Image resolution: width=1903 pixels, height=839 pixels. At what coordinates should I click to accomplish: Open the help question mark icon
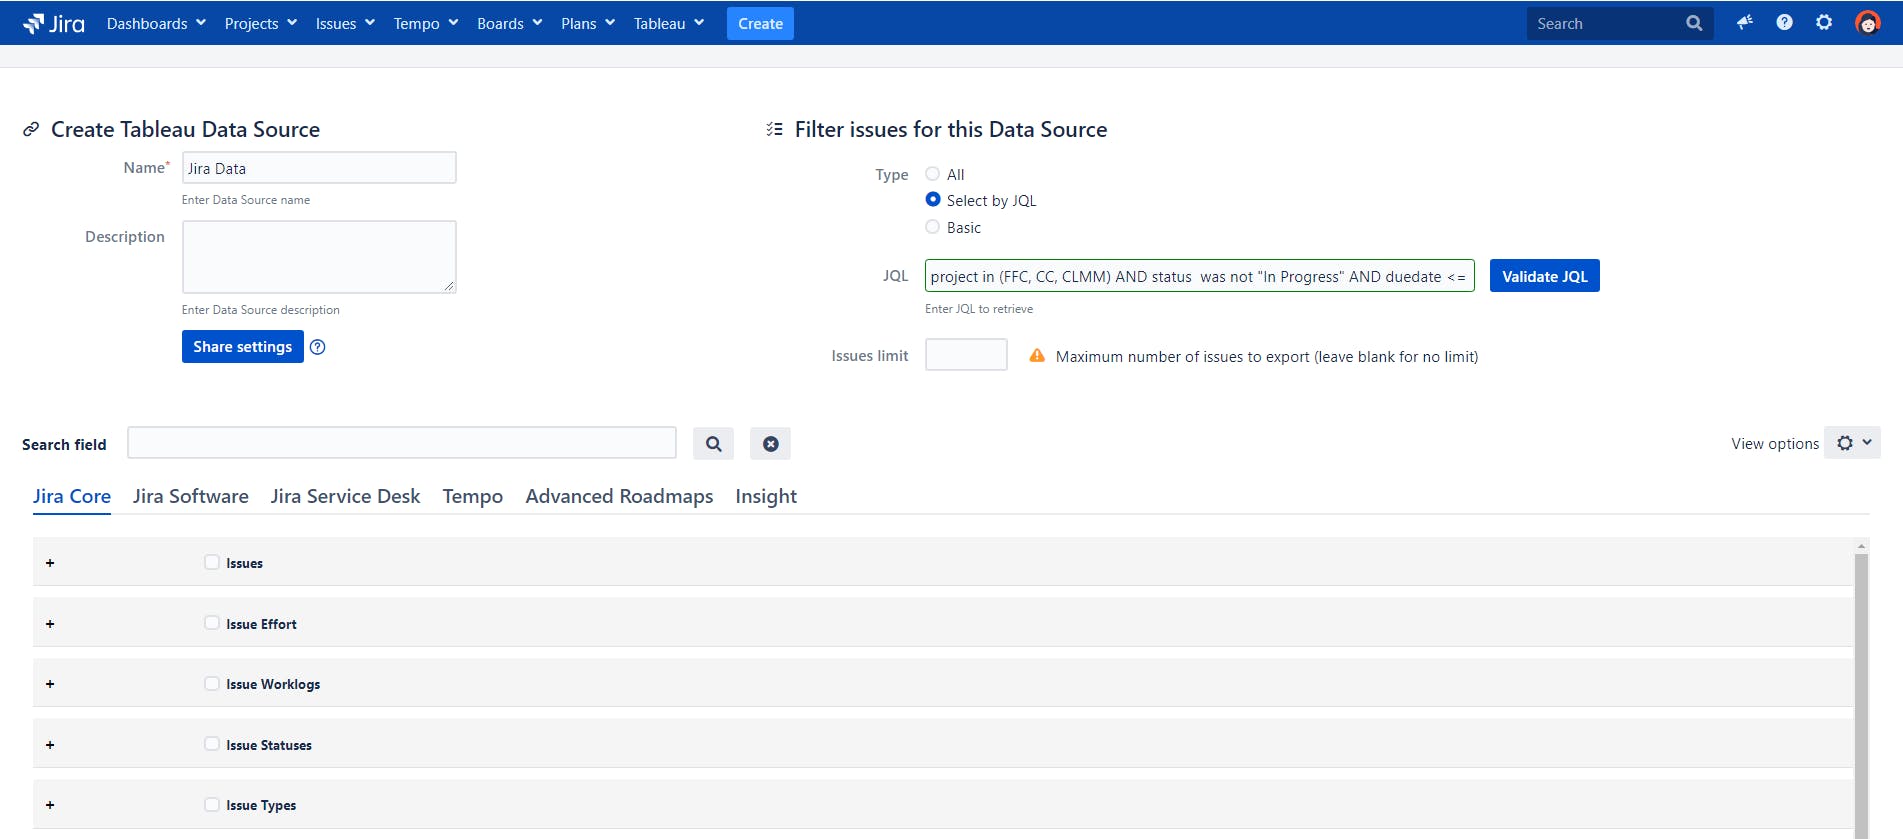pos(1785,22)
